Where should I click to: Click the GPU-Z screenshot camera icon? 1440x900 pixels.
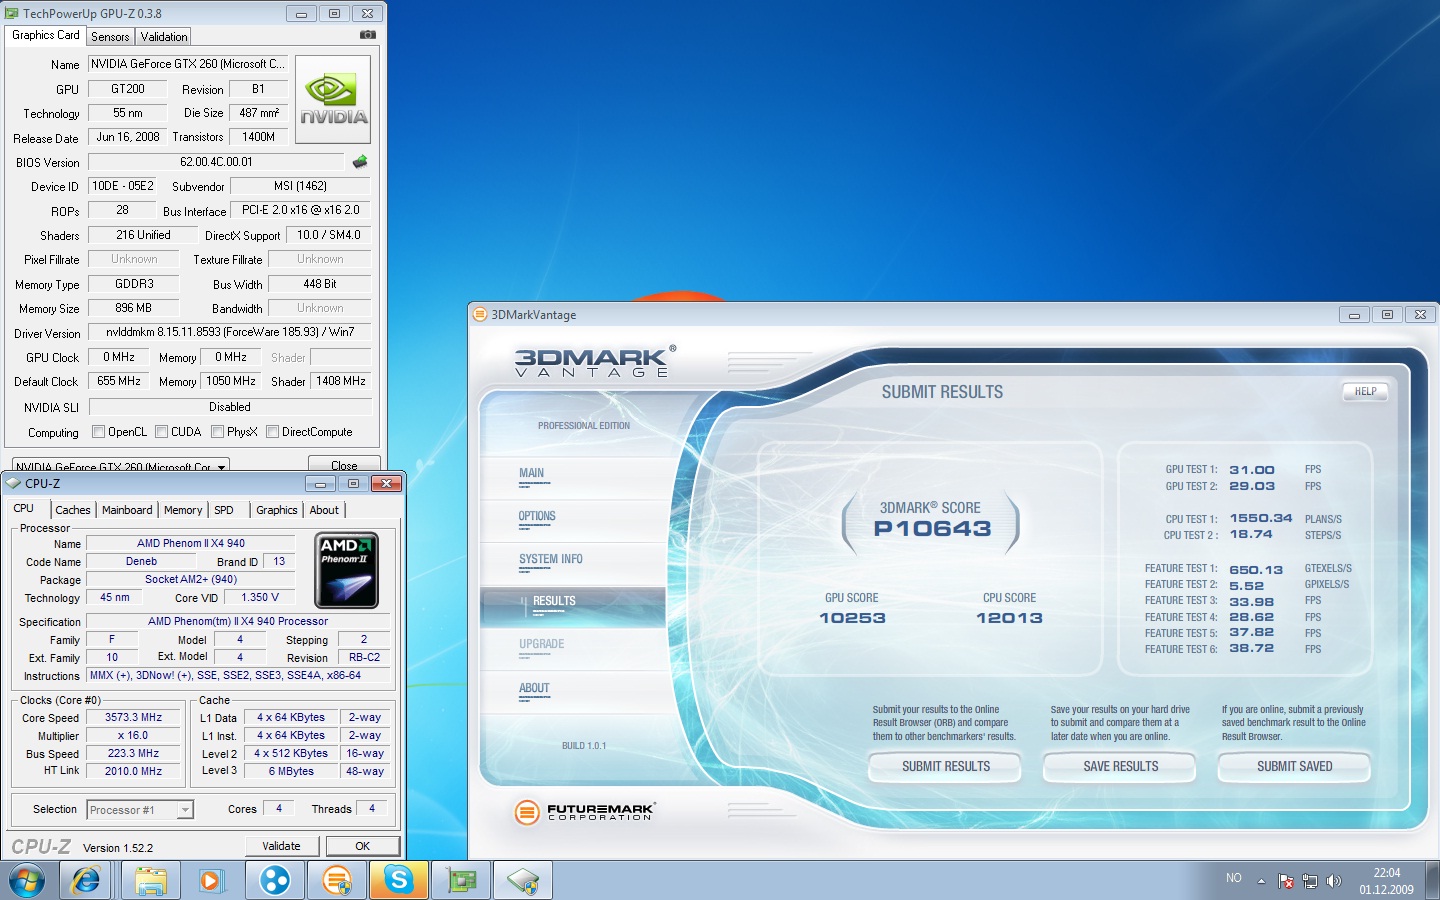pyautogui.click(x=368, y=35)
